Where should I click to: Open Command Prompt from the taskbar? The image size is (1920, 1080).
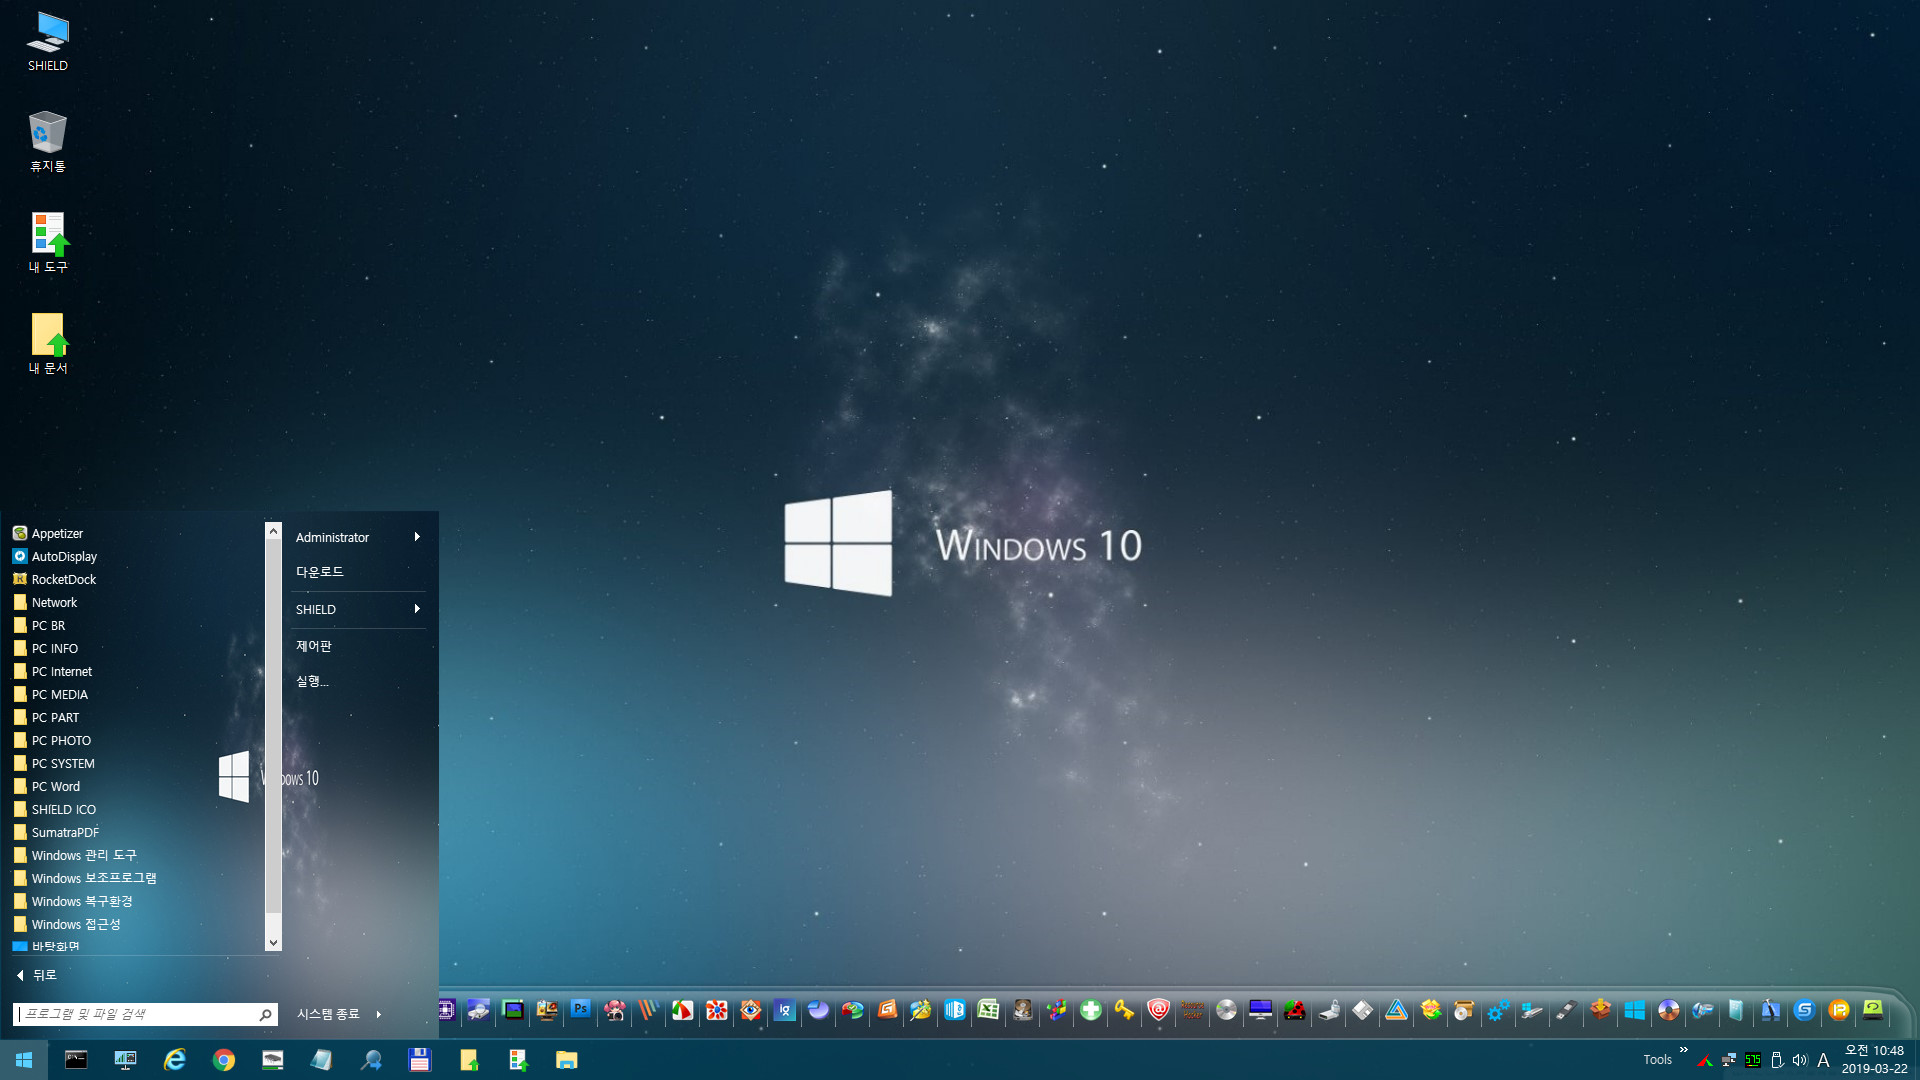pyautogui.click(x=76, y=1060)
